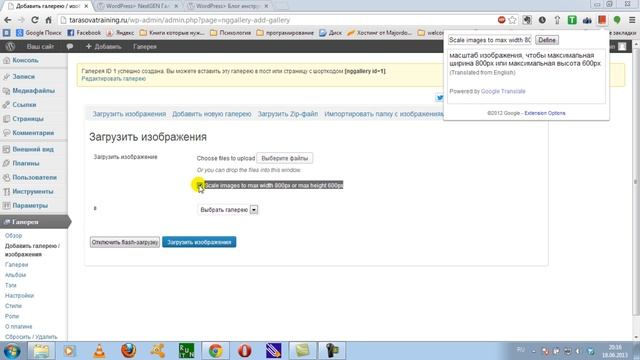640x360 pixels.
Task: Click Отключить flash-загрузку button
Action: click(x=125, y=242)
